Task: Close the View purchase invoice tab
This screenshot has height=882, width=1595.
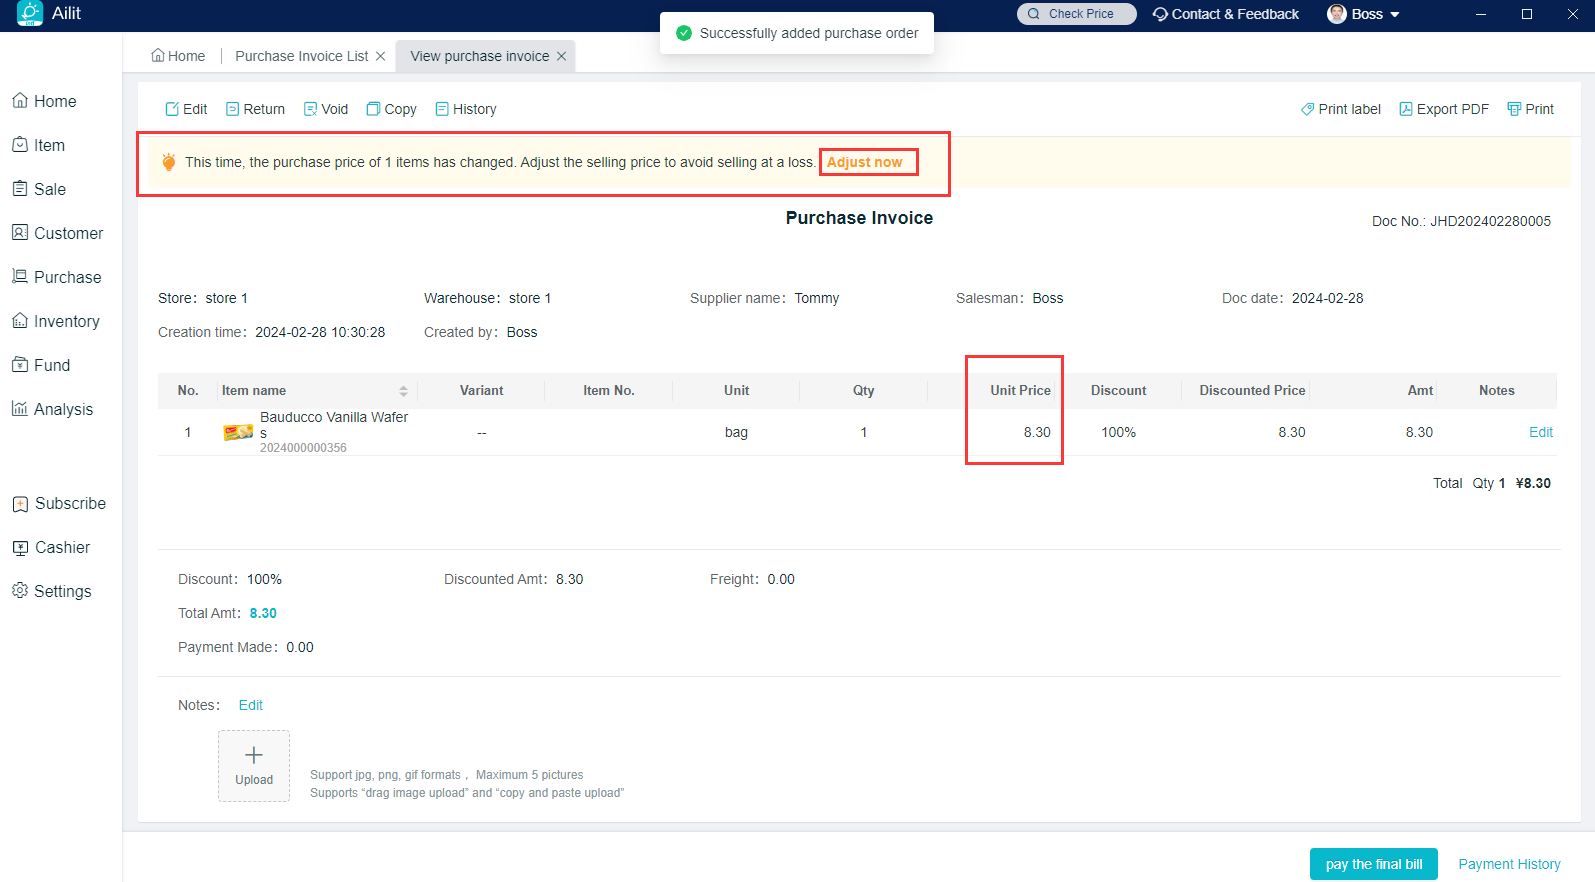Action: pyautogui.click(x=562, y=56)
